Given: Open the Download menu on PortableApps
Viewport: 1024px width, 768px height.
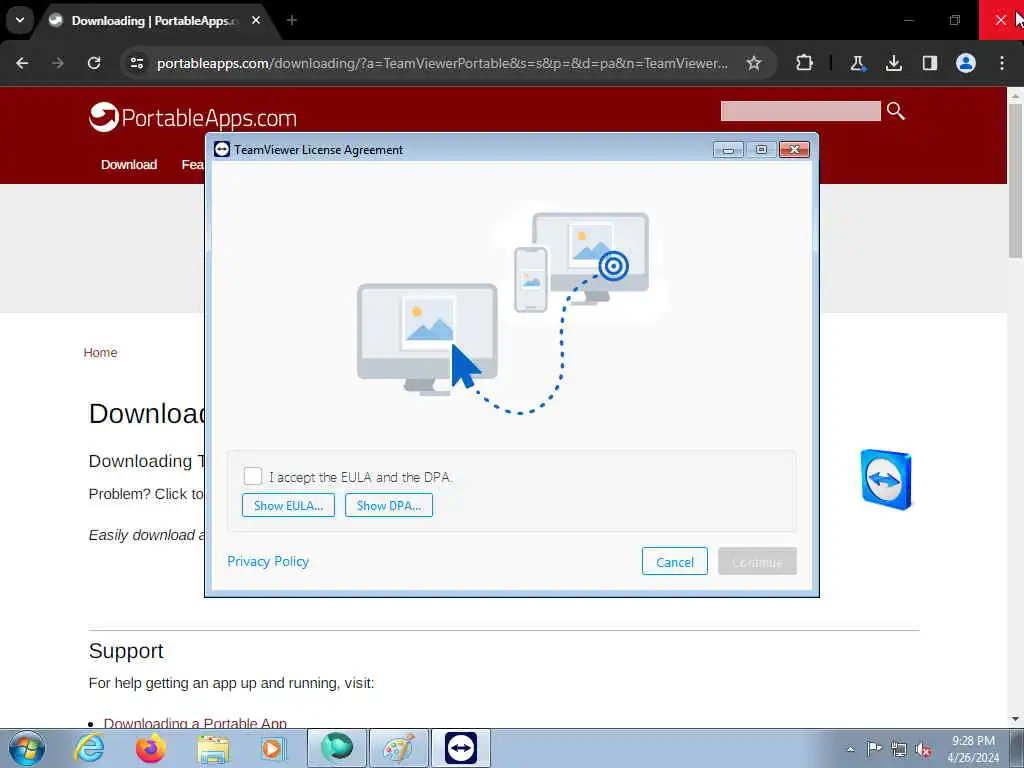Looking at the screenshot, I should click(x=129, y=165).
